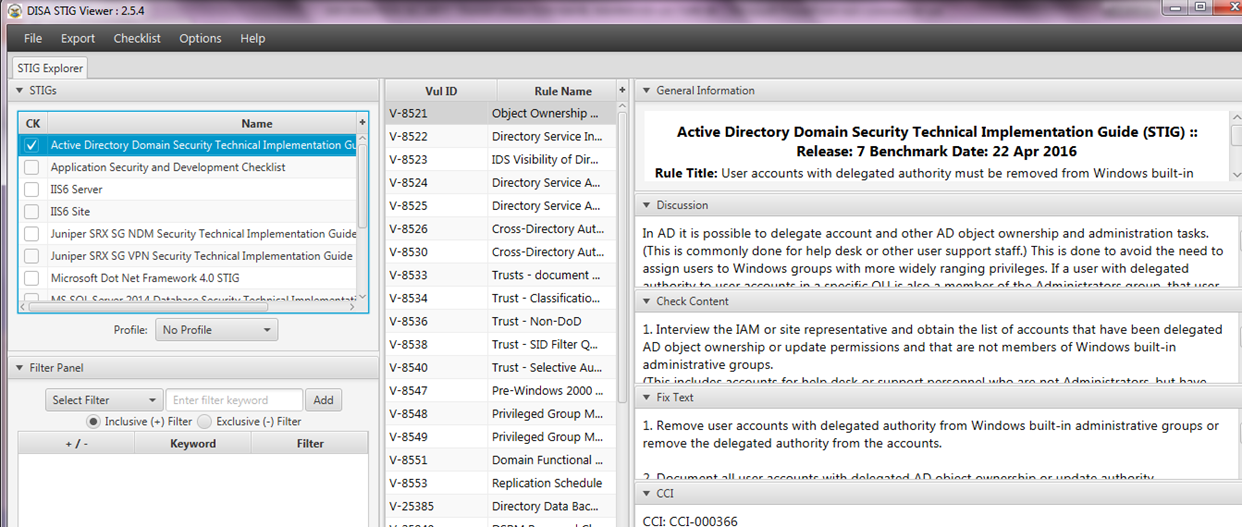This screenshot has height=527, width=1242.
Task: Click the Add filter button
Action: click(x=323, y=400)
